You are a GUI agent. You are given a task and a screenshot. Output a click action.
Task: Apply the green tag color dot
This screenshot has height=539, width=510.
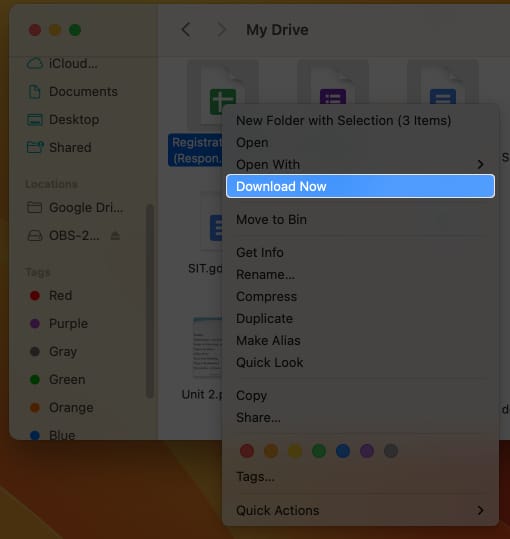click(x=319, y=451)
